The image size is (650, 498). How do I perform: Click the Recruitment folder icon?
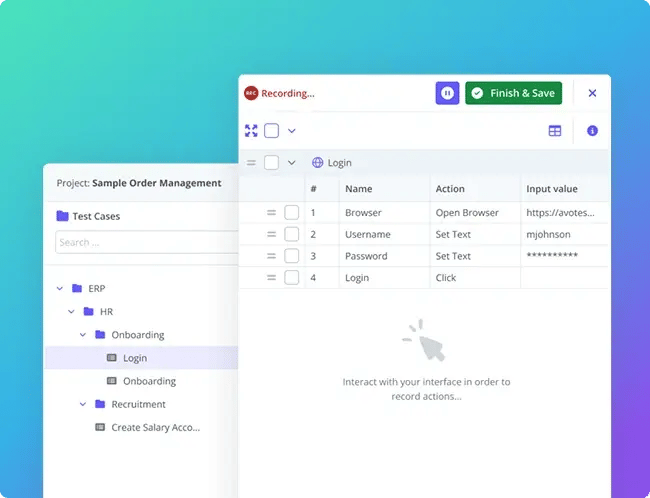click(100, 404)
